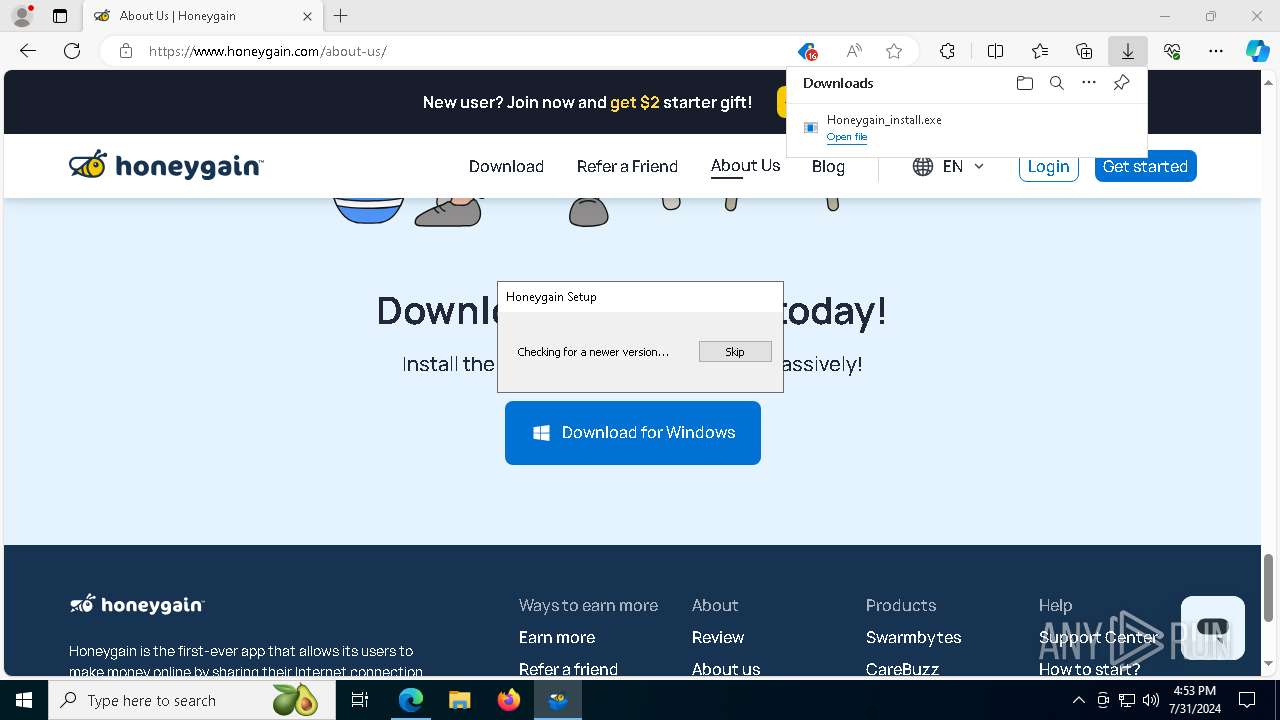The image size is (1280, 720).
Task: Open Swarmbytes footer link
Action: (914, 637)
